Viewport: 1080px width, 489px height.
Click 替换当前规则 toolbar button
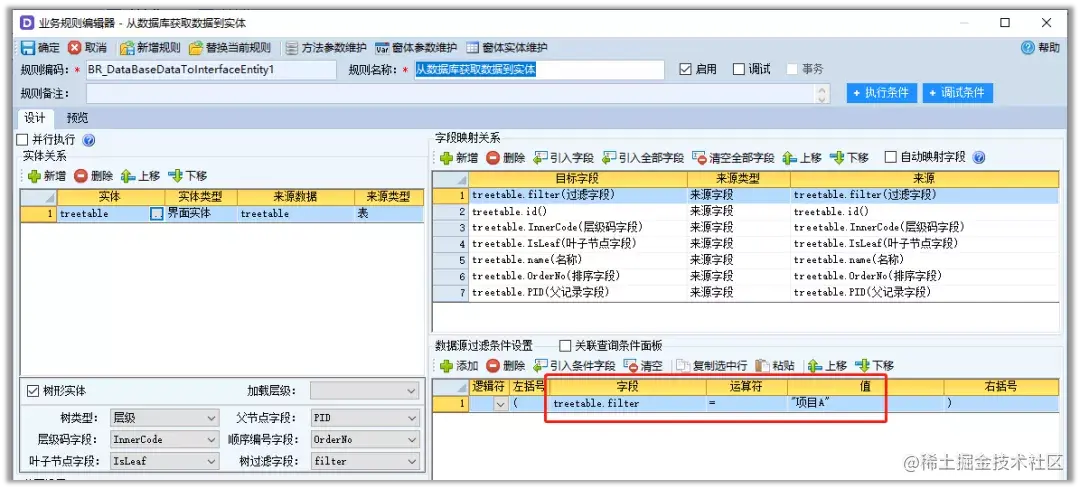[x=229, y=48]
